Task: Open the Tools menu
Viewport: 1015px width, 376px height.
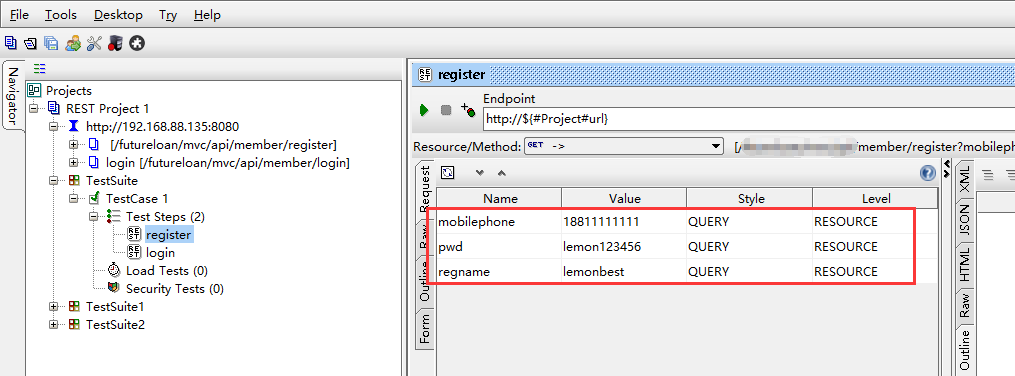Action: pos(61,14)
